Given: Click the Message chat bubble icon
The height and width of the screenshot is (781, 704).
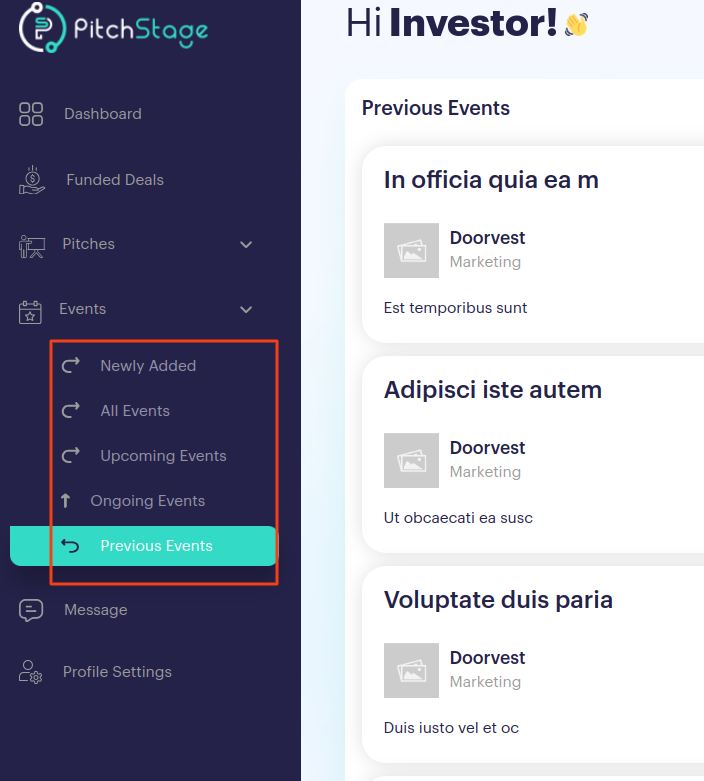Looking at the screenshot, I should [31, 610].
